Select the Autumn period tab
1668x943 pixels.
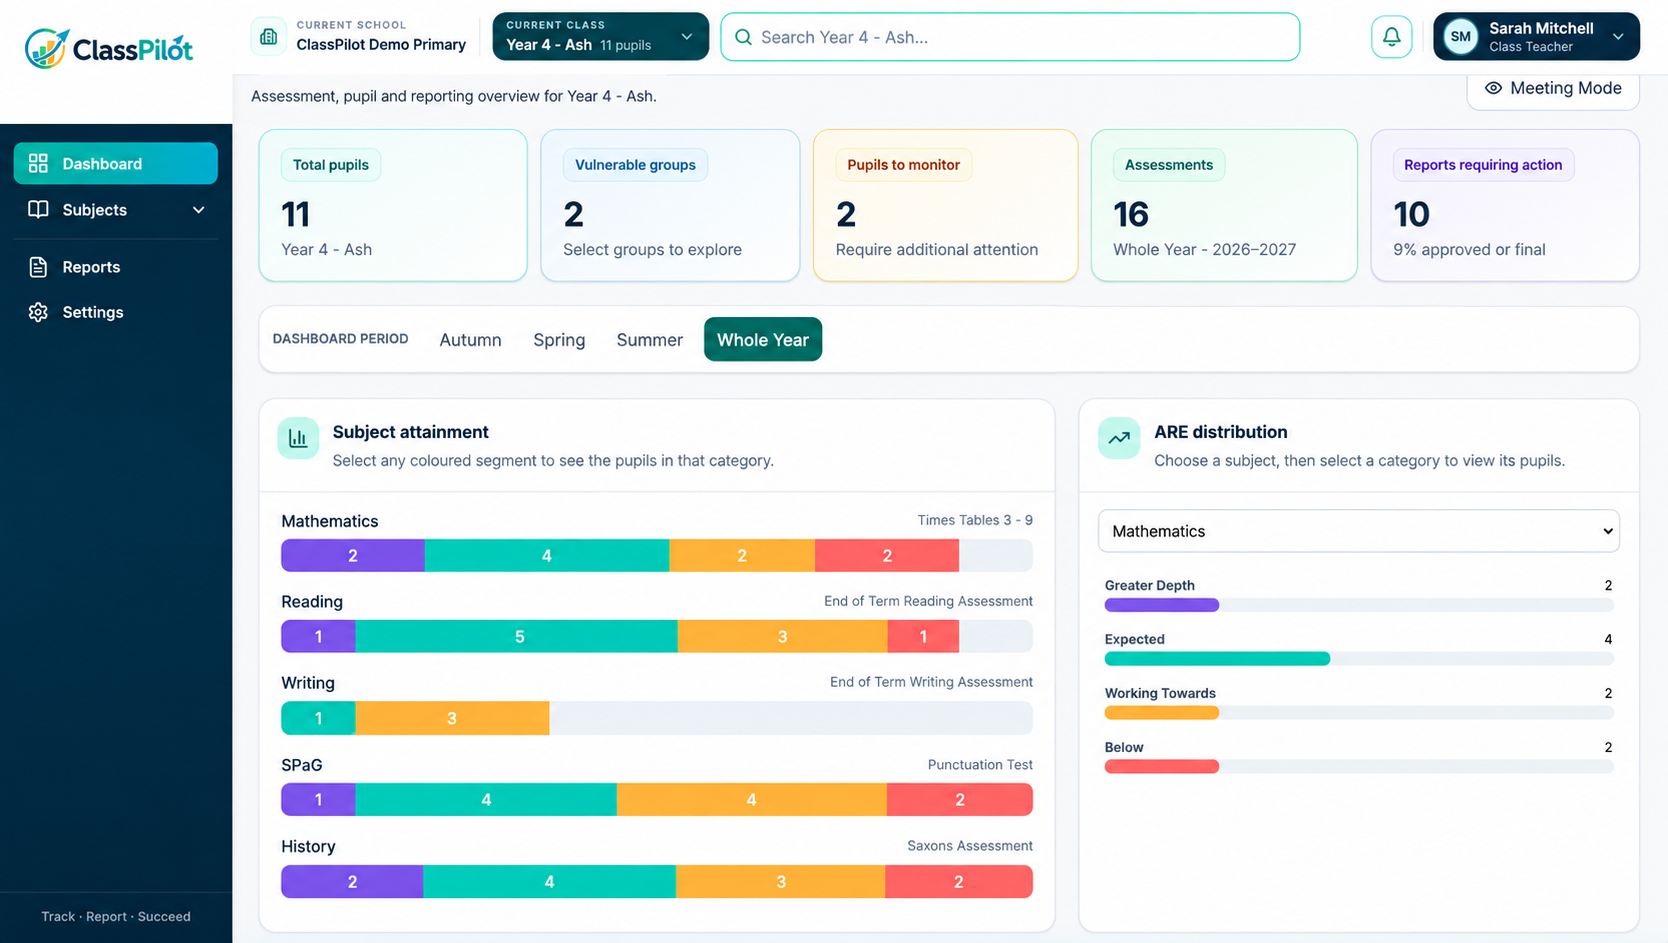pos(470,340)
